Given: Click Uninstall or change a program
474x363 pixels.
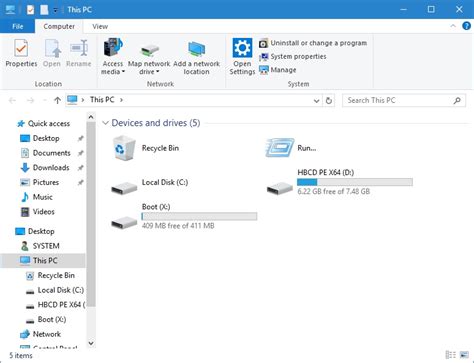Looking at the screenshot, I should point(313,43).
